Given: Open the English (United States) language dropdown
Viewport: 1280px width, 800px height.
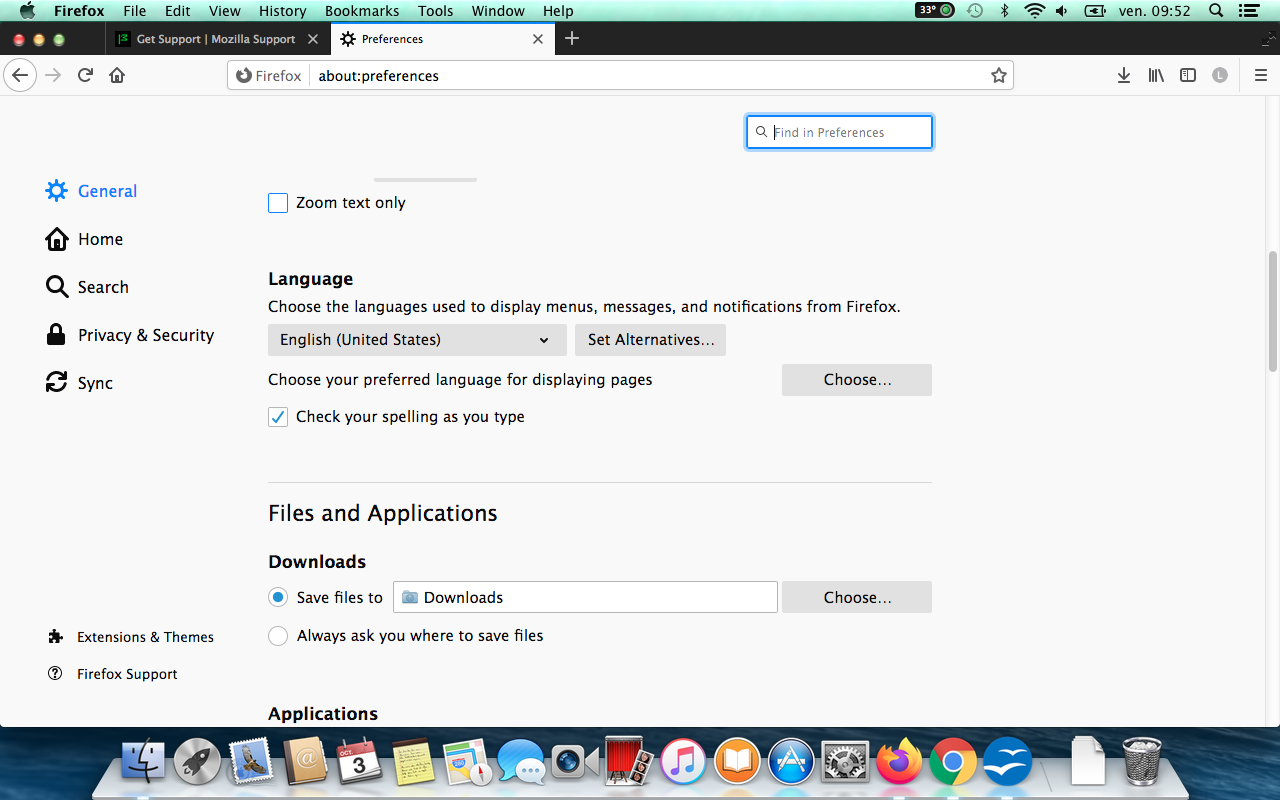Looking at the screenshot, I should [417, 340].
